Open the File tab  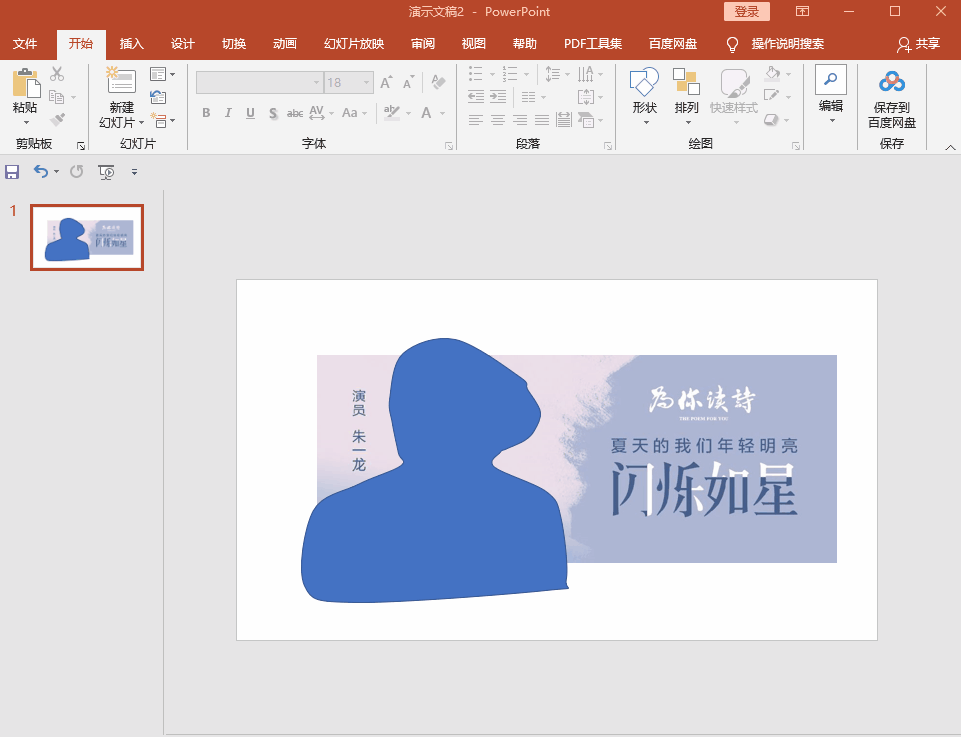(25, 44)
